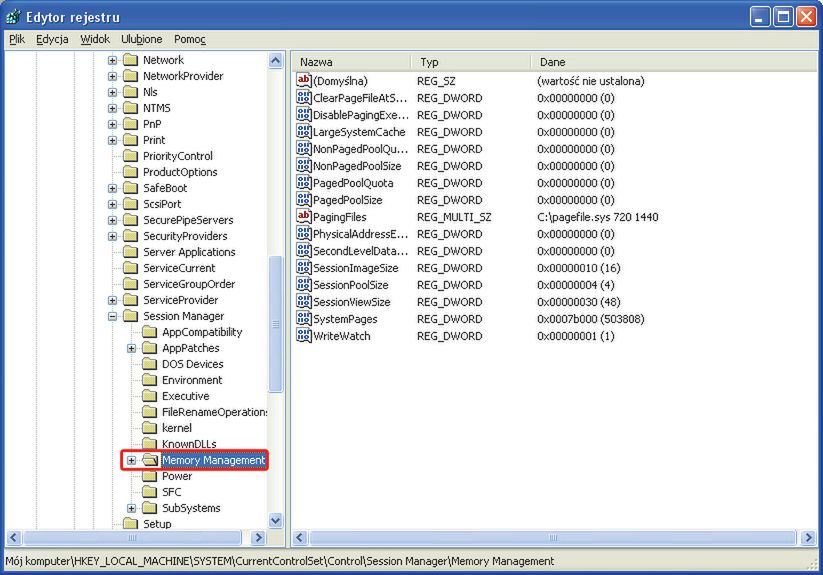The image size is (823, 575).
Task: Expand the NetworkProvider key
Action: click(112, 76)
